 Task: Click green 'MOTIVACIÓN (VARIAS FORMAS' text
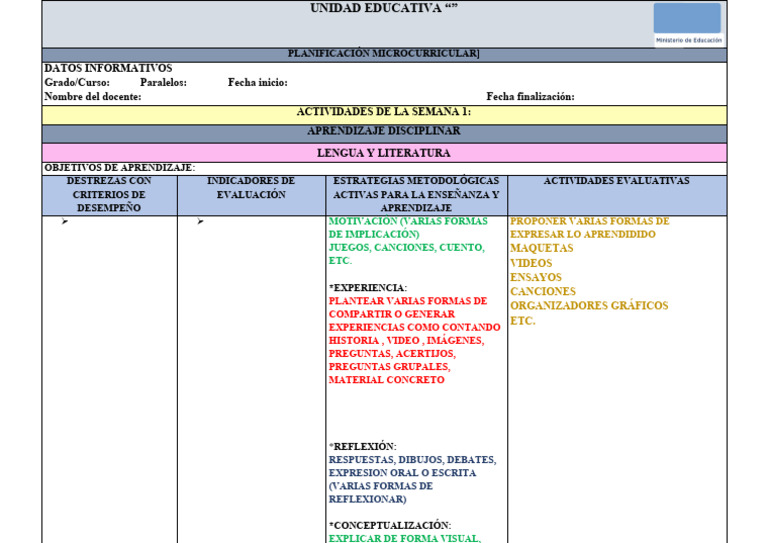[x=408, y=221]
